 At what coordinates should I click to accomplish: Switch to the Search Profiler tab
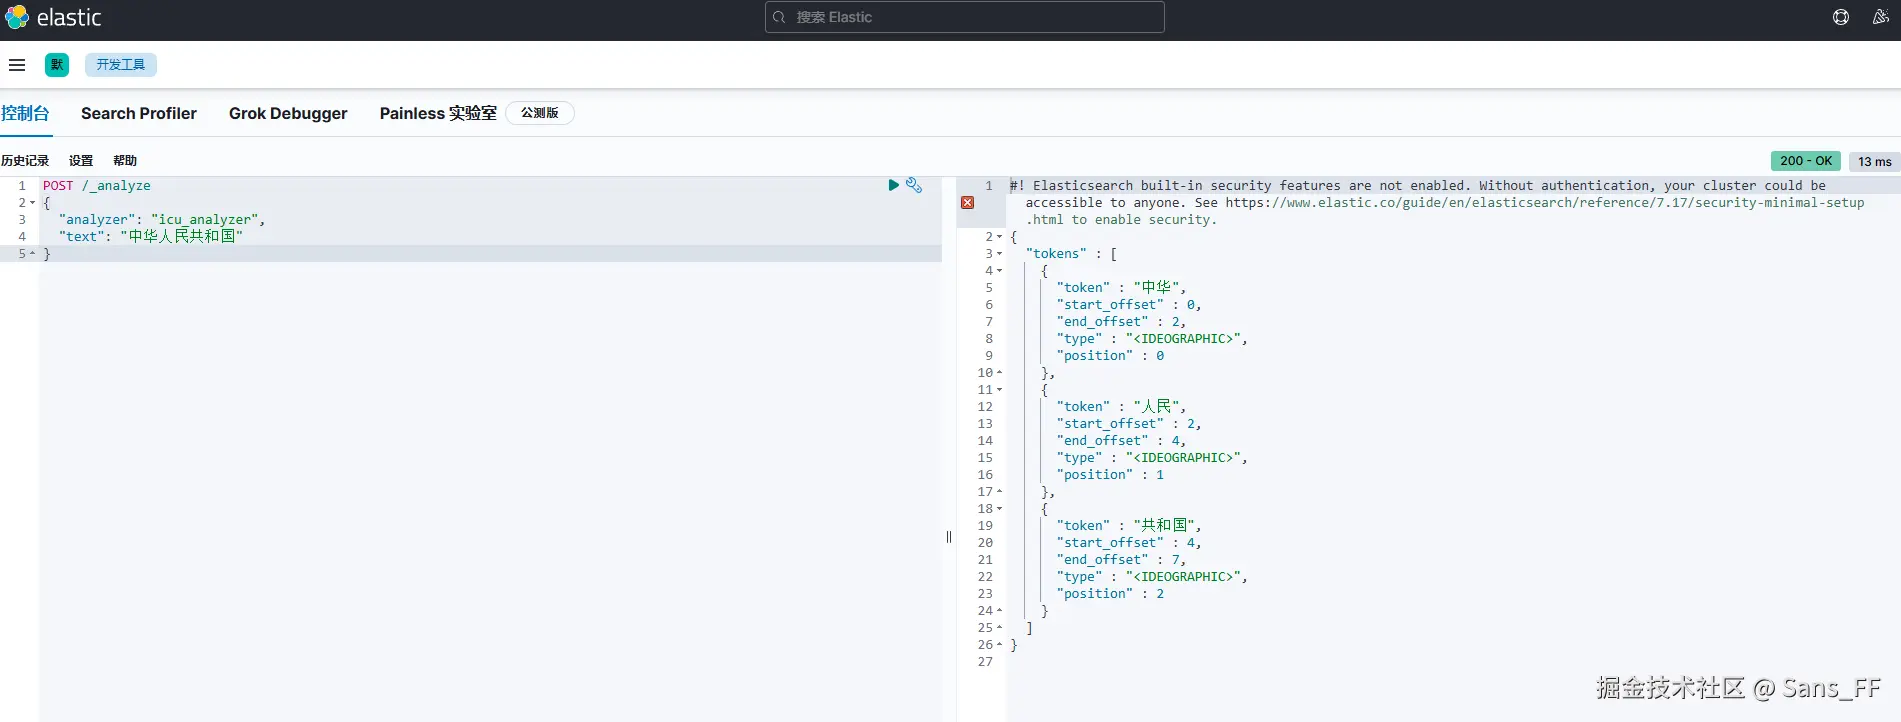coord(139,113)
